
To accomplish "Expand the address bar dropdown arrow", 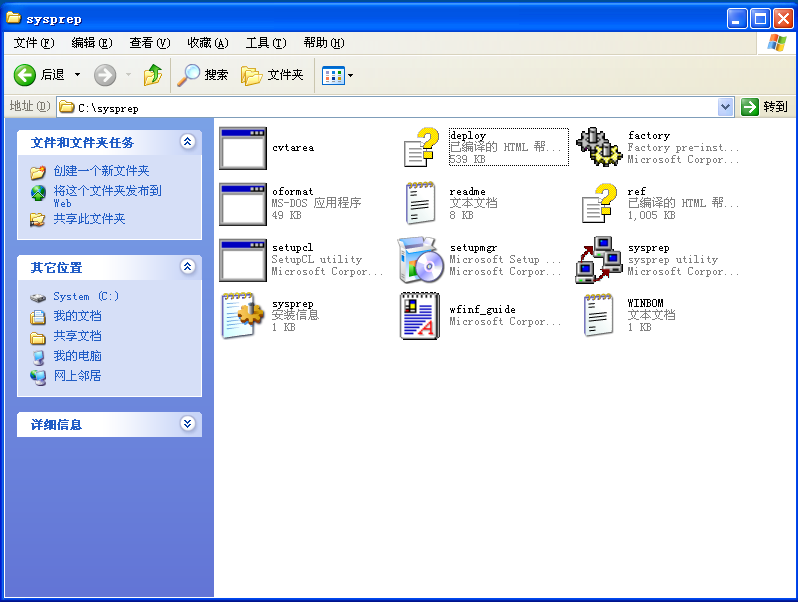I will coord(725,107).
